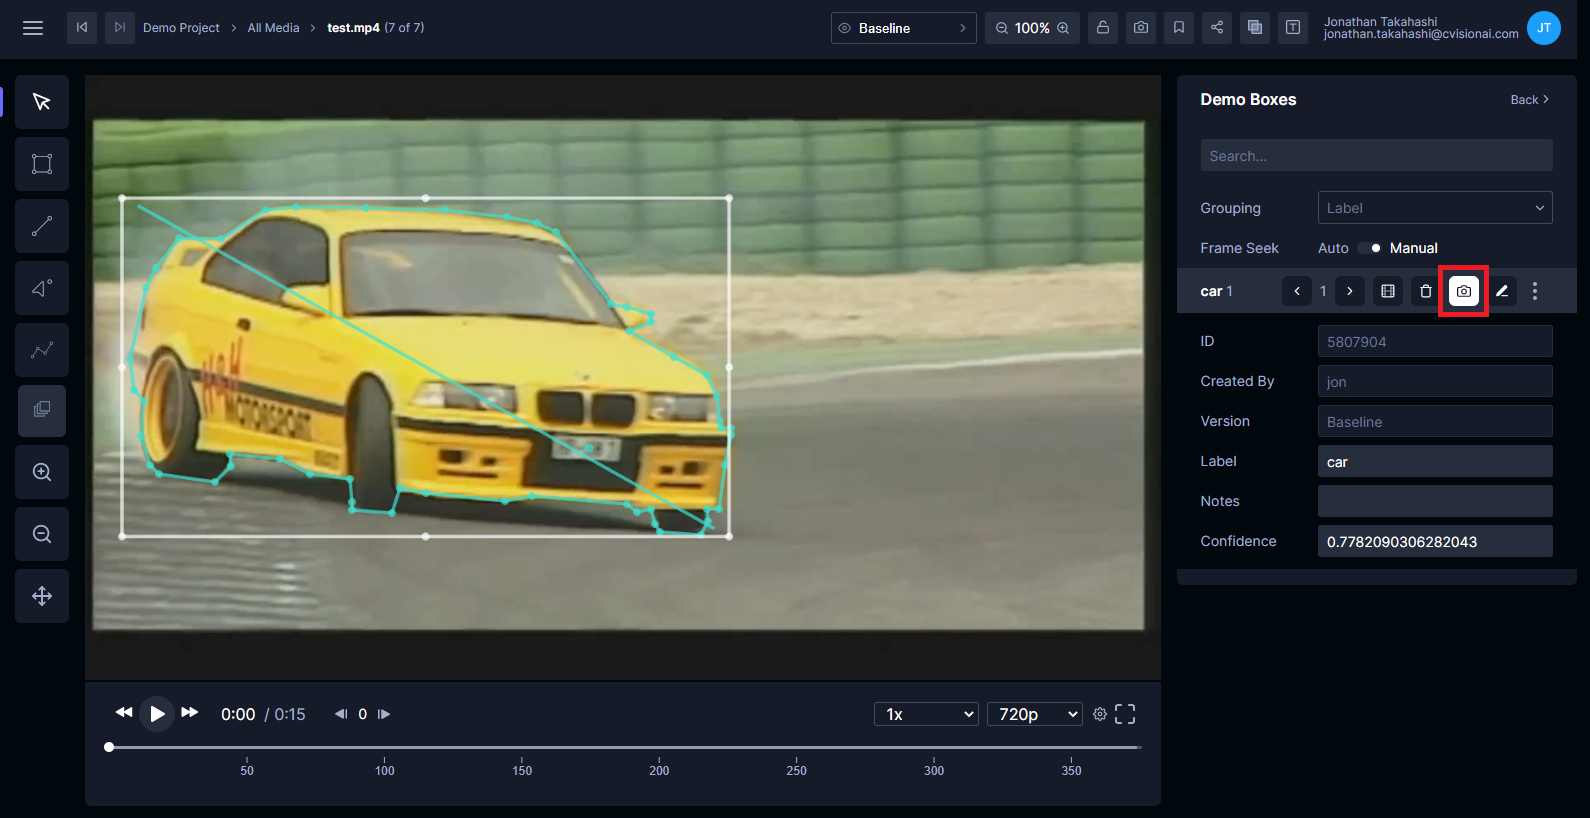Open the playback speed 1x dropdown
This screenshot has height=818, width=1590.
click(x=926, y=714)
